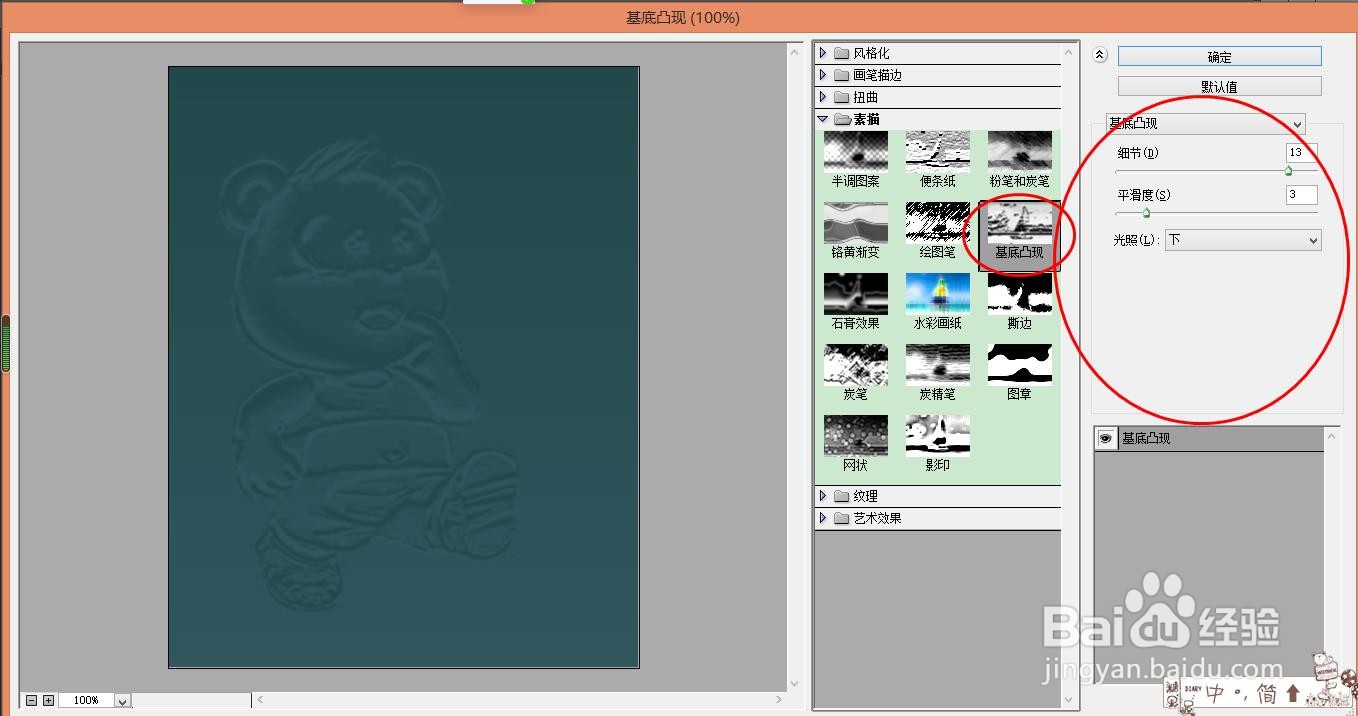Select the 半调图案 filter thumbnail
This screenshot has width=1358, height=716.
coord(855,151)
